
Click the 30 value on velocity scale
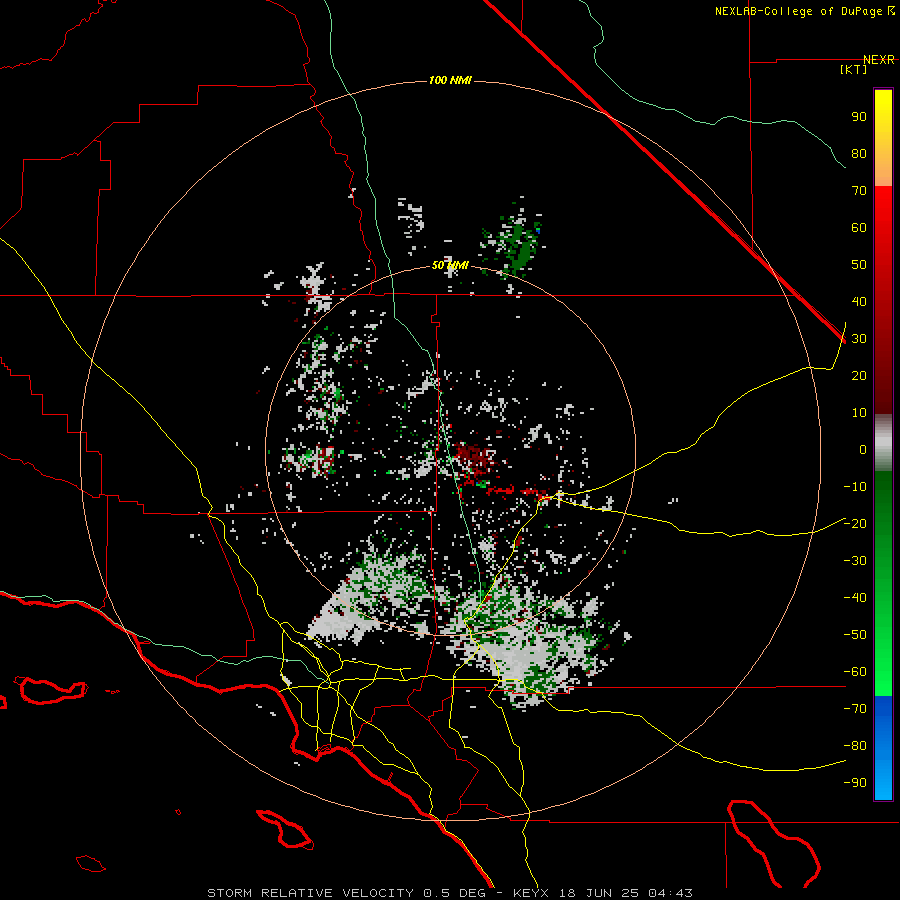pyautogui.click(x=859, y=339)
